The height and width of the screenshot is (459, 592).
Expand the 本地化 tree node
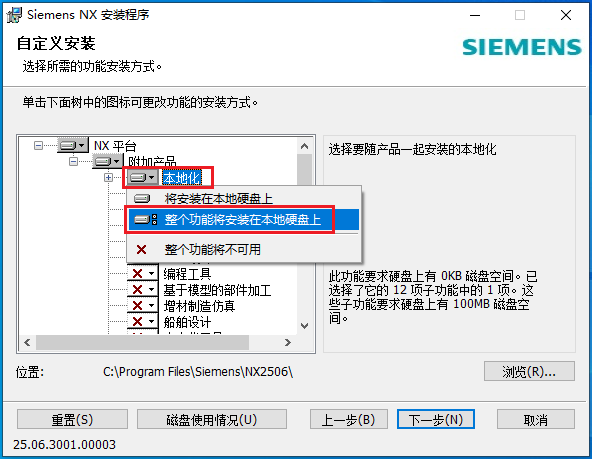click(x=108, y=177)
